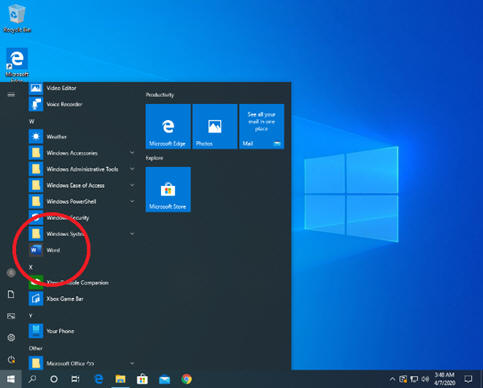Open Windows Security app
Screen dimensions: 483x388
(x=82, y=218)
